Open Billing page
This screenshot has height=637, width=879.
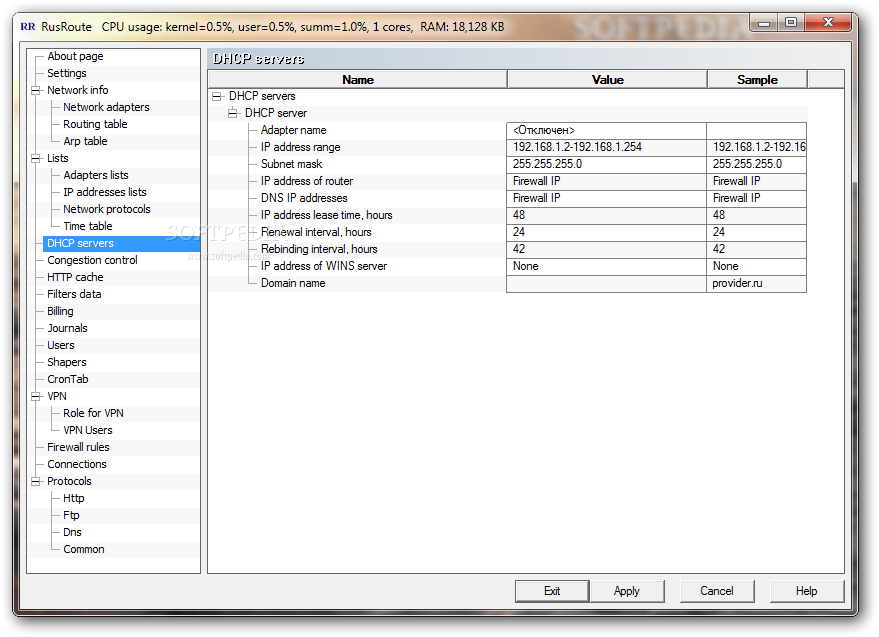pyautogui.click(x=60, y=311)
